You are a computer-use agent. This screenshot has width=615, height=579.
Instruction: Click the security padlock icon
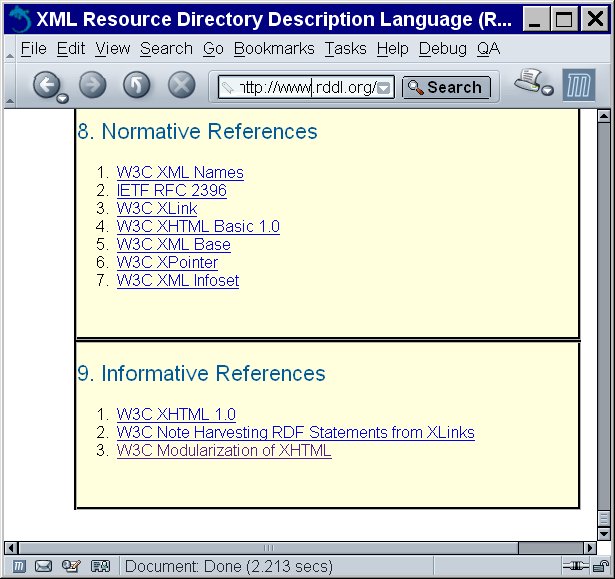coord(601,567)
